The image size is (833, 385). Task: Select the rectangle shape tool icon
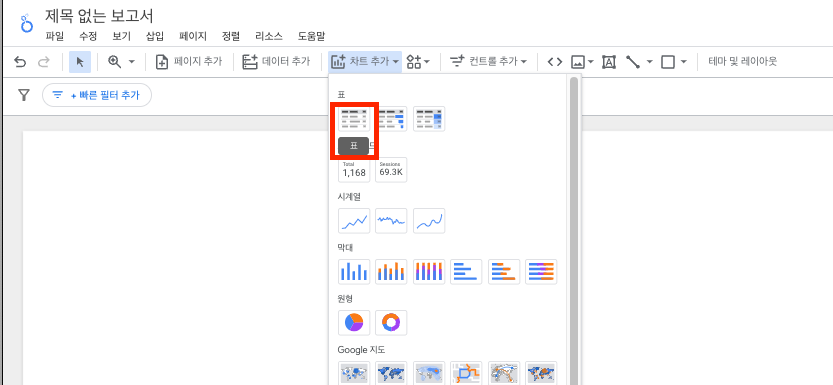668,62
